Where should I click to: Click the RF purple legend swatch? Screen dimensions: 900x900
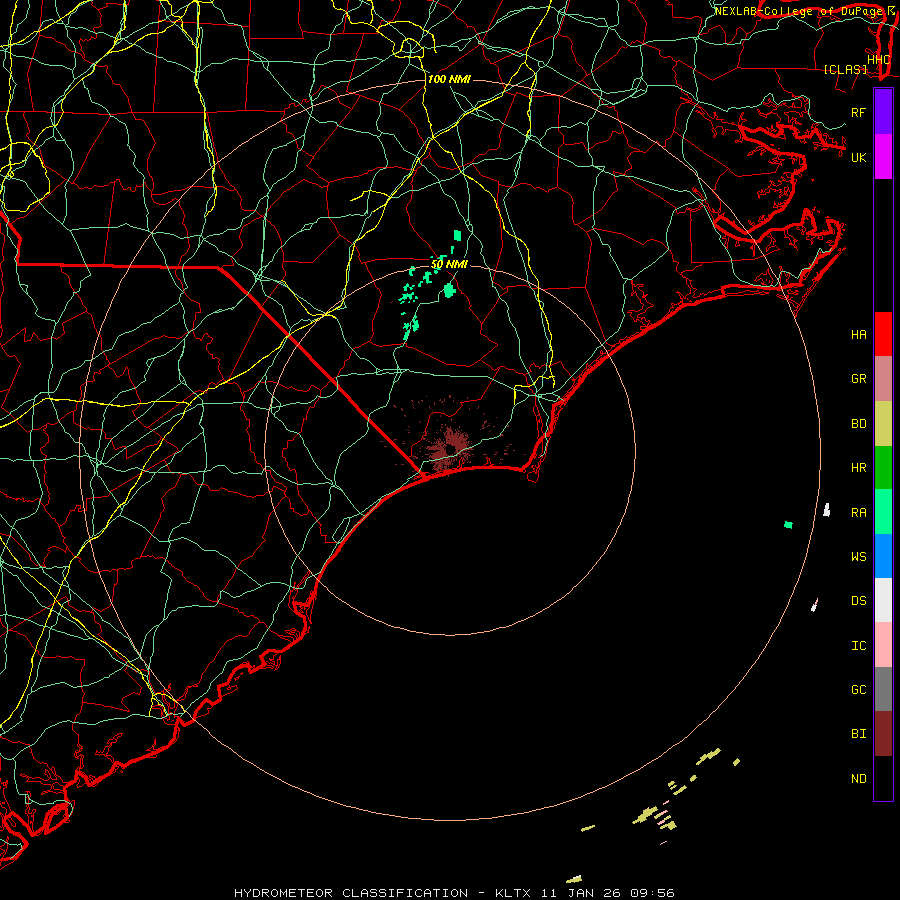[x=883, y=112]
